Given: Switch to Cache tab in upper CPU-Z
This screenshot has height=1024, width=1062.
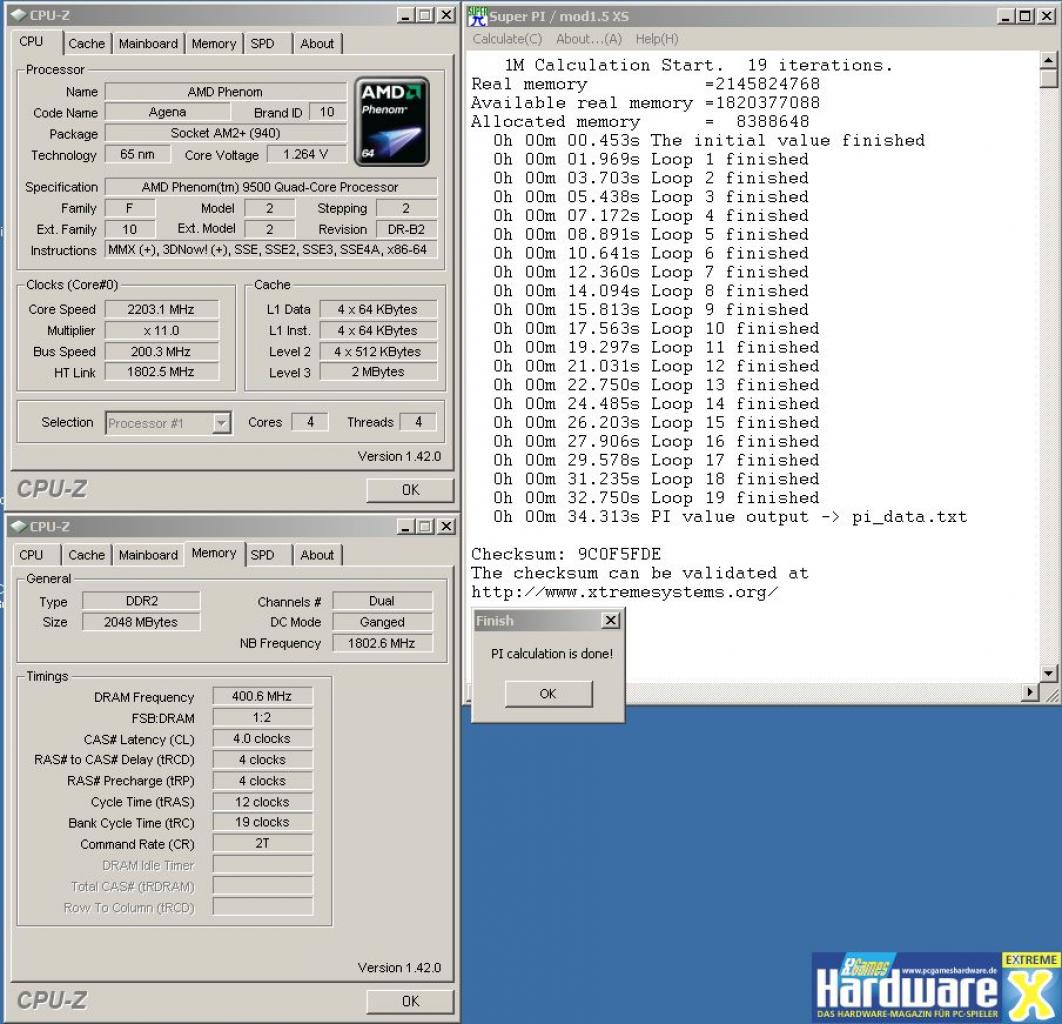Looking at the screenshot, I should tap(87, 43).
